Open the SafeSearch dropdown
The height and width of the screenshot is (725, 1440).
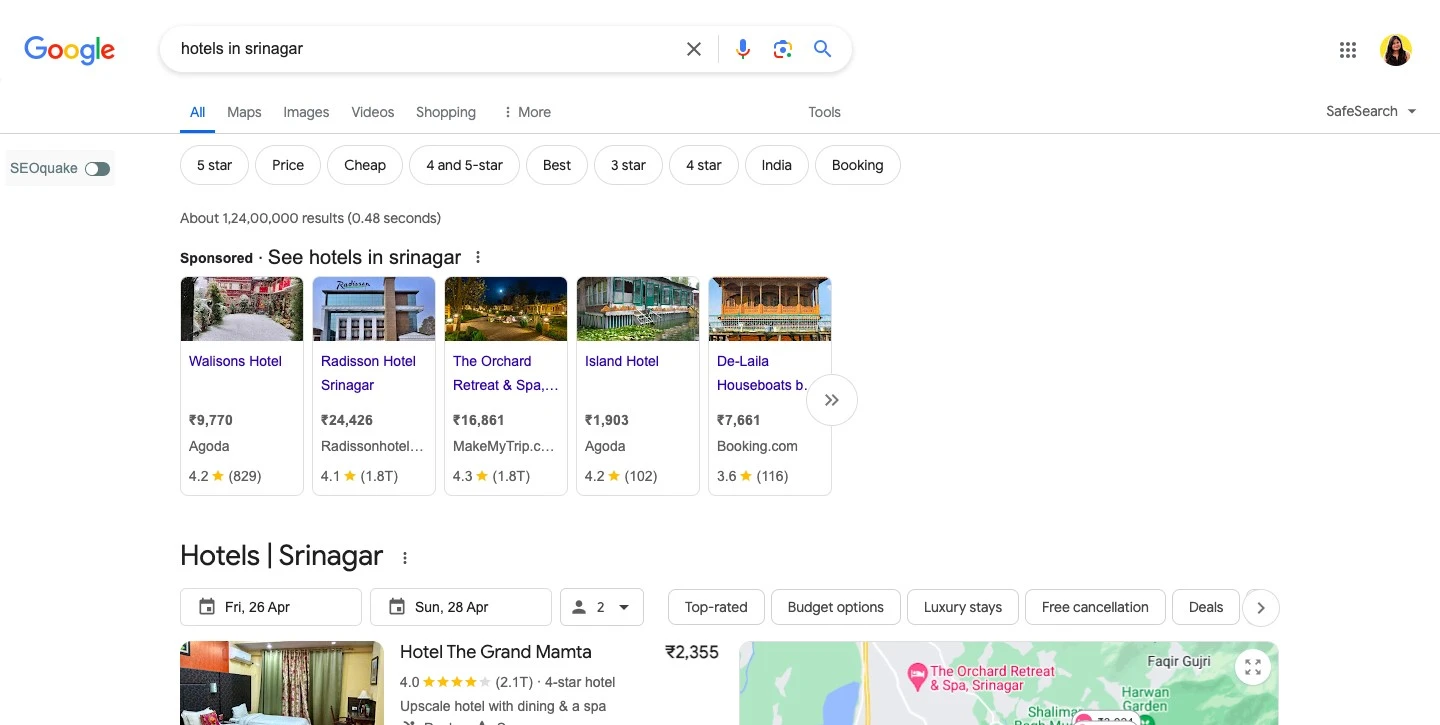[x=1371, y=111]
